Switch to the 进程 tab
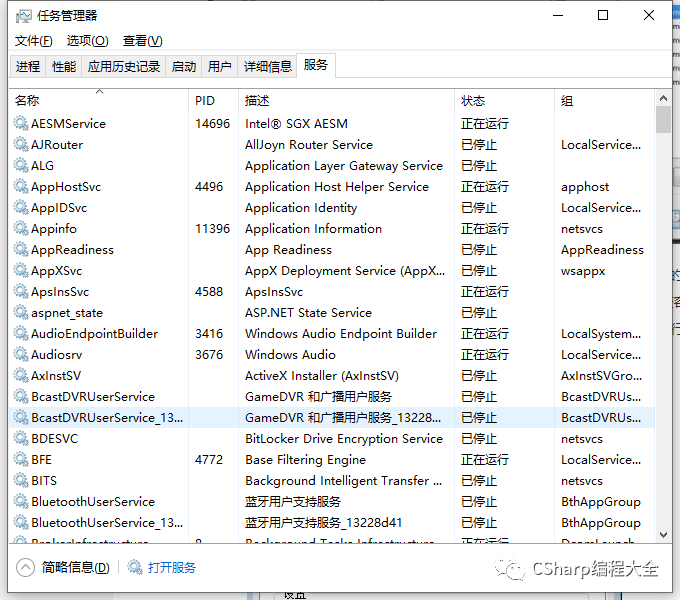Viewport: 680px width, 600px height. click(x=28, y=67)
